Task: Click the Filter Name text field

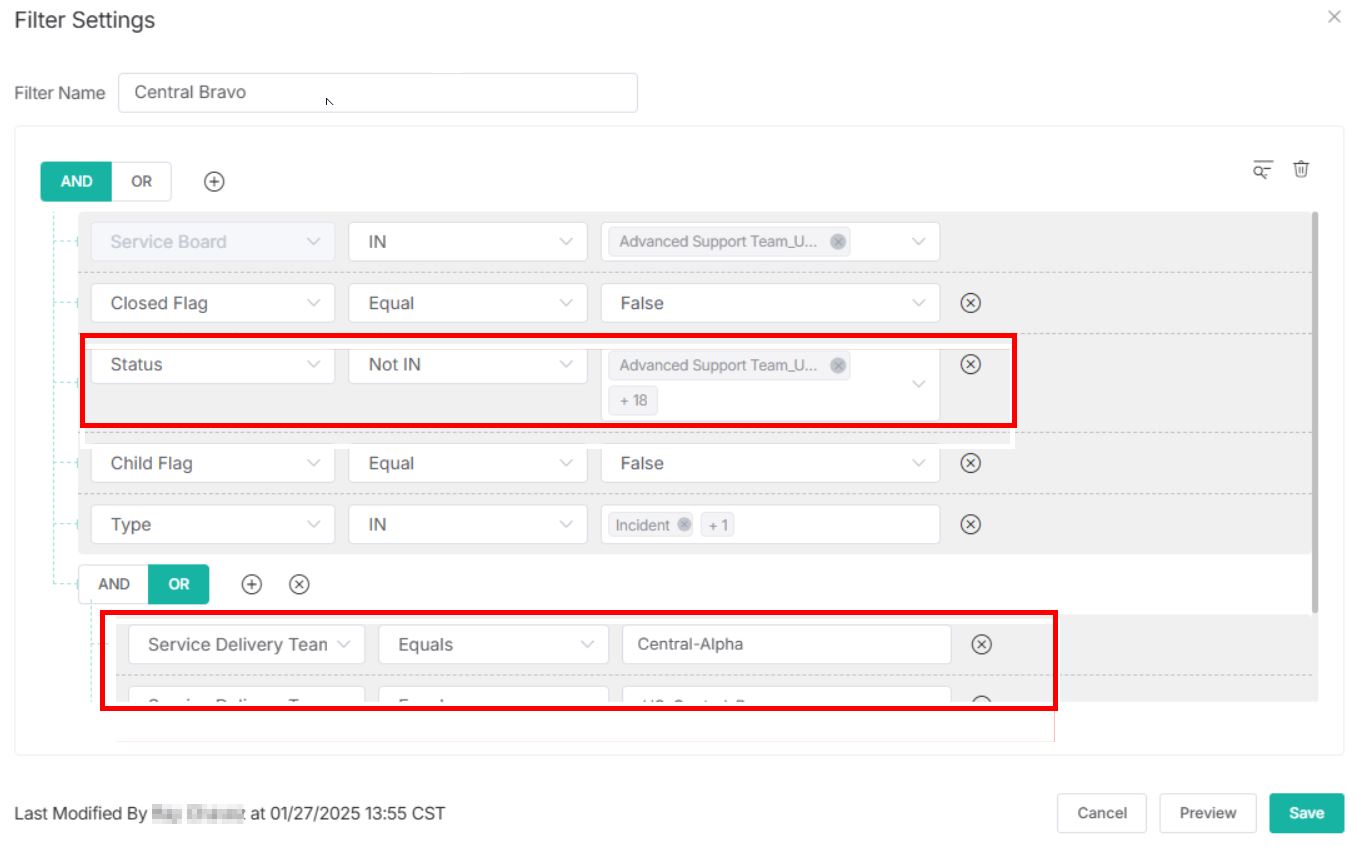Action: click(x=377, y=92)
